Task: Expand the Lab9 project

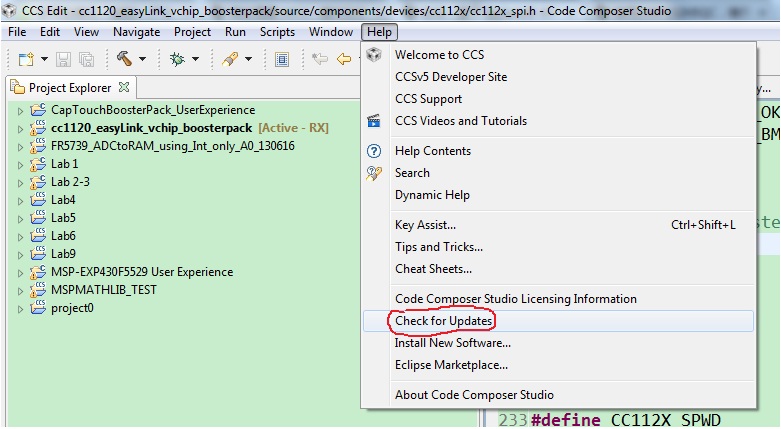Action: [x=20, y=255]
